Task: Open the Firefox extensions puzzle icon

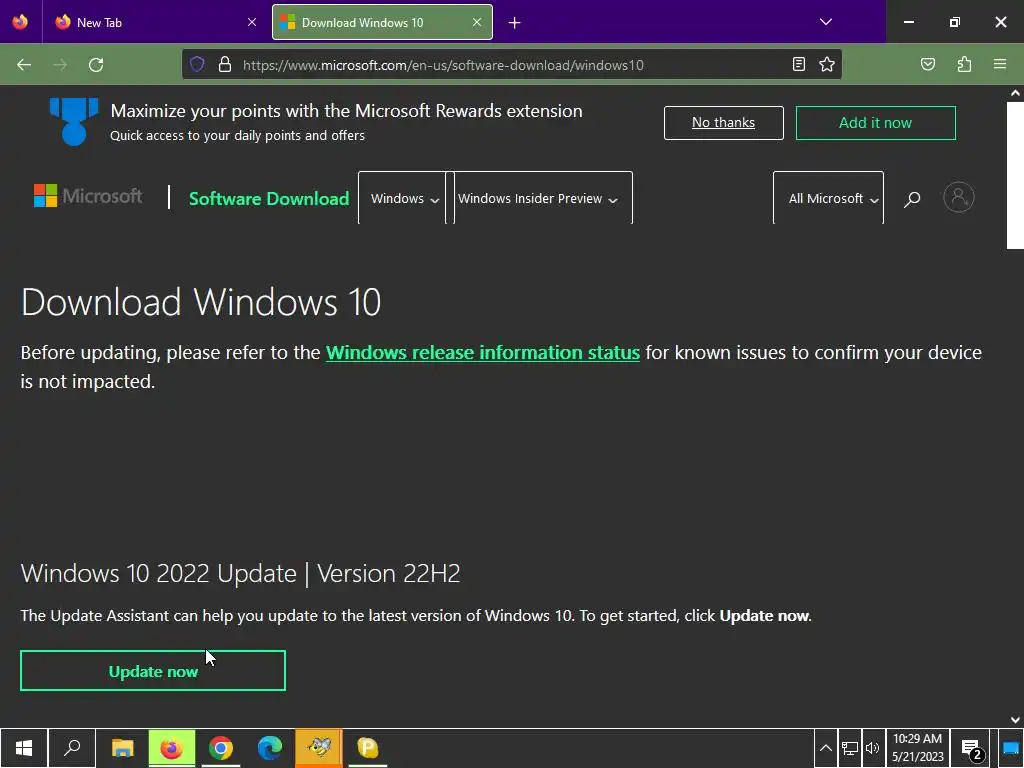Action: tap(964, 64)
